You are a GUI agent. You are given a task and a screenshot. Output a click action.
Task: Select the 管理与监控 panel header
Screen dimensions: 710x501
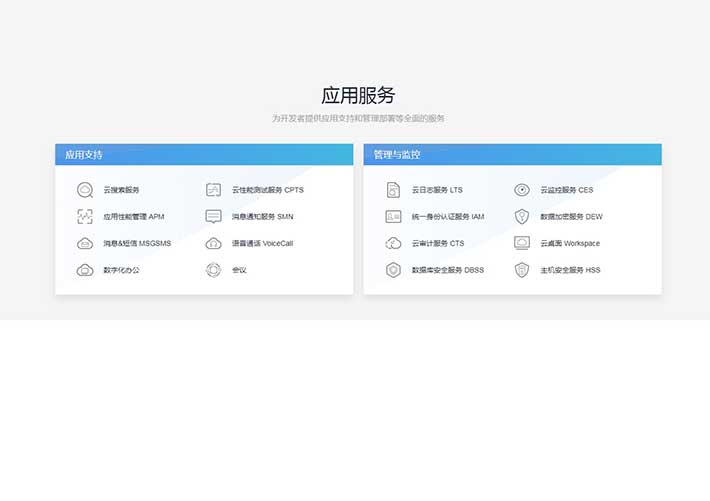[512, 155]
